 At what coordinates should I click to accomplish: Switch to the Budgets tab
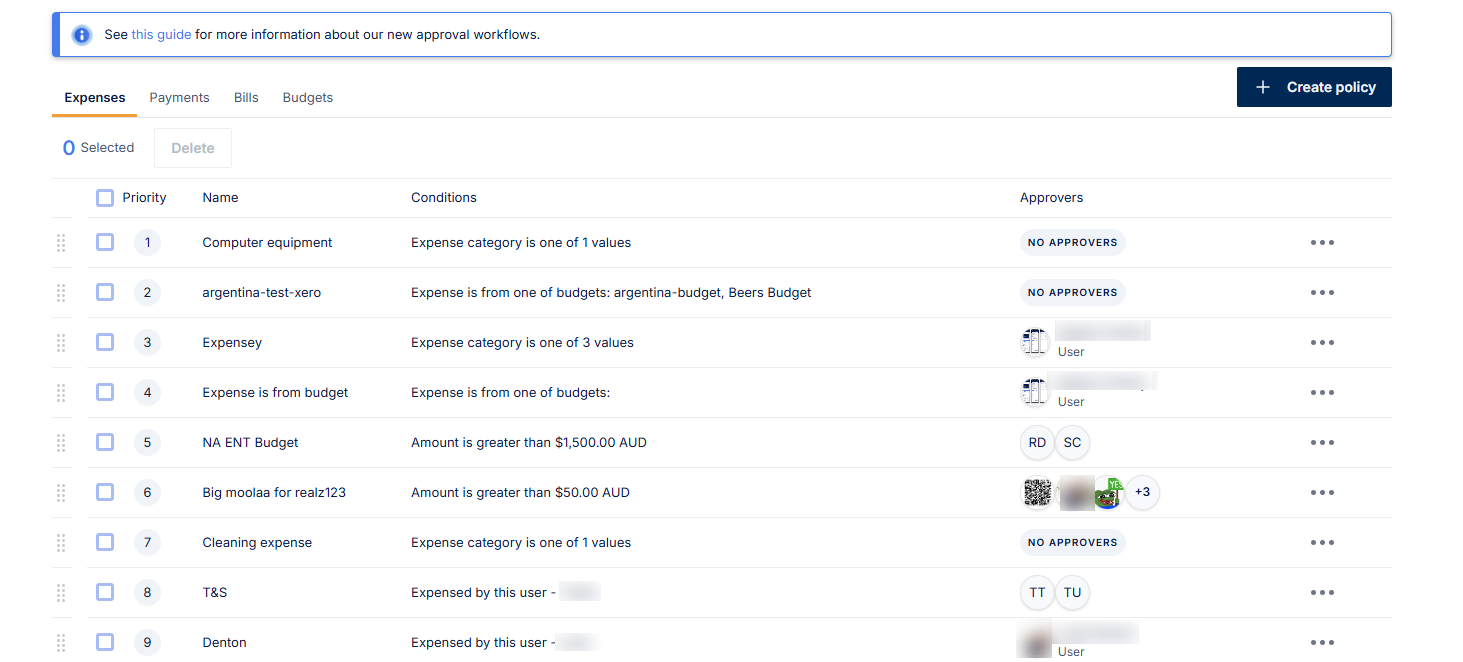[307, 98]
